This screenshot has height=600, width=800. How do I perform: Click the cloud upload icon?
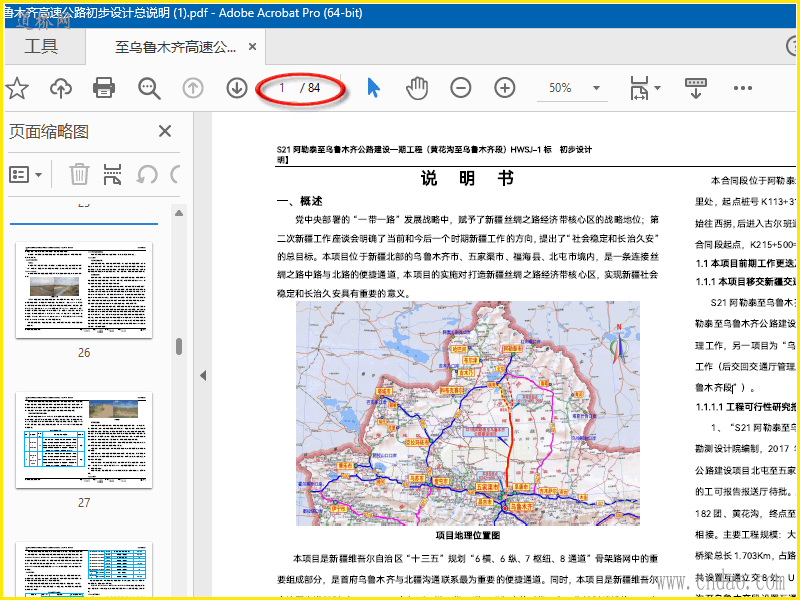[x=61, y=88]
